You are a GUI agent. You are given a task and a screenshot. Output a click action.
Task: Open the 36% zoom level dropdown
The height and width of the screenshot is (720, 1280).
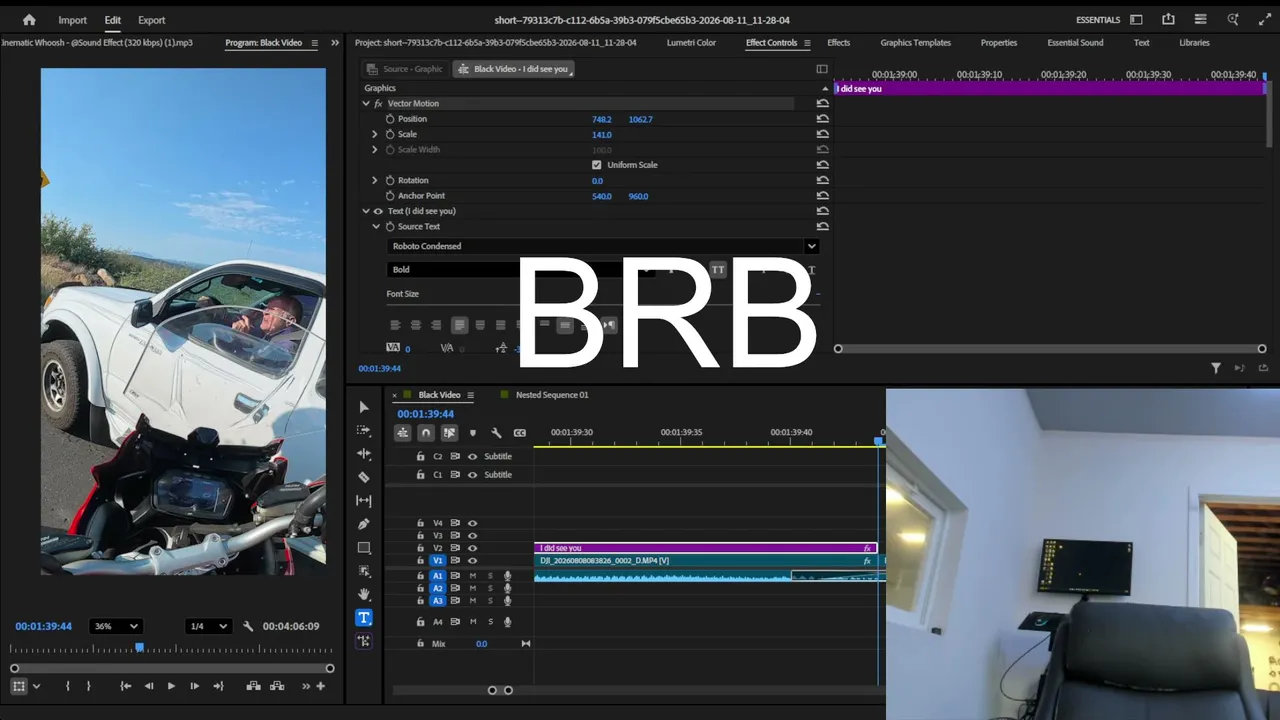tap(115, 626)
